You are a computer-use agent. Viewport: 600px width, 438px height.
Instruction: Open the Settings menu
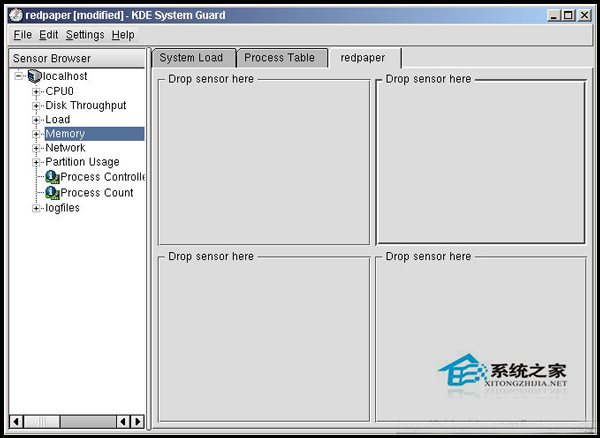pyautogui.click(x=85, y=35)
